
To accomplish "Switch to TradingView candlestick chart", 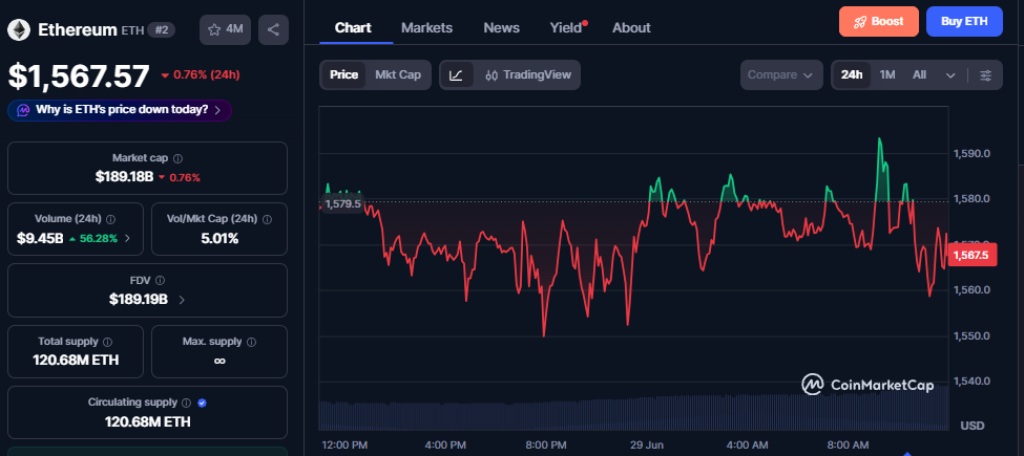I will point(528,75).
